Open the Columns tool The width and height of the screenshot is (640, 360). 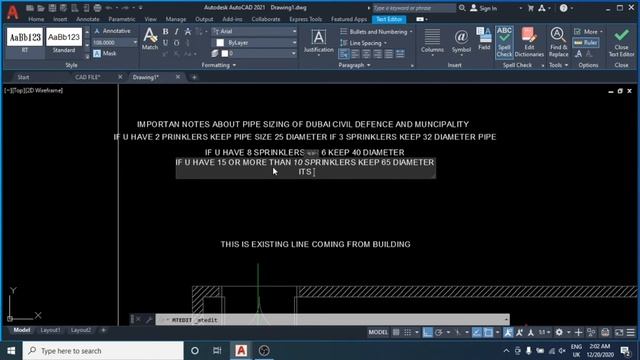click(x=432, y=41)
